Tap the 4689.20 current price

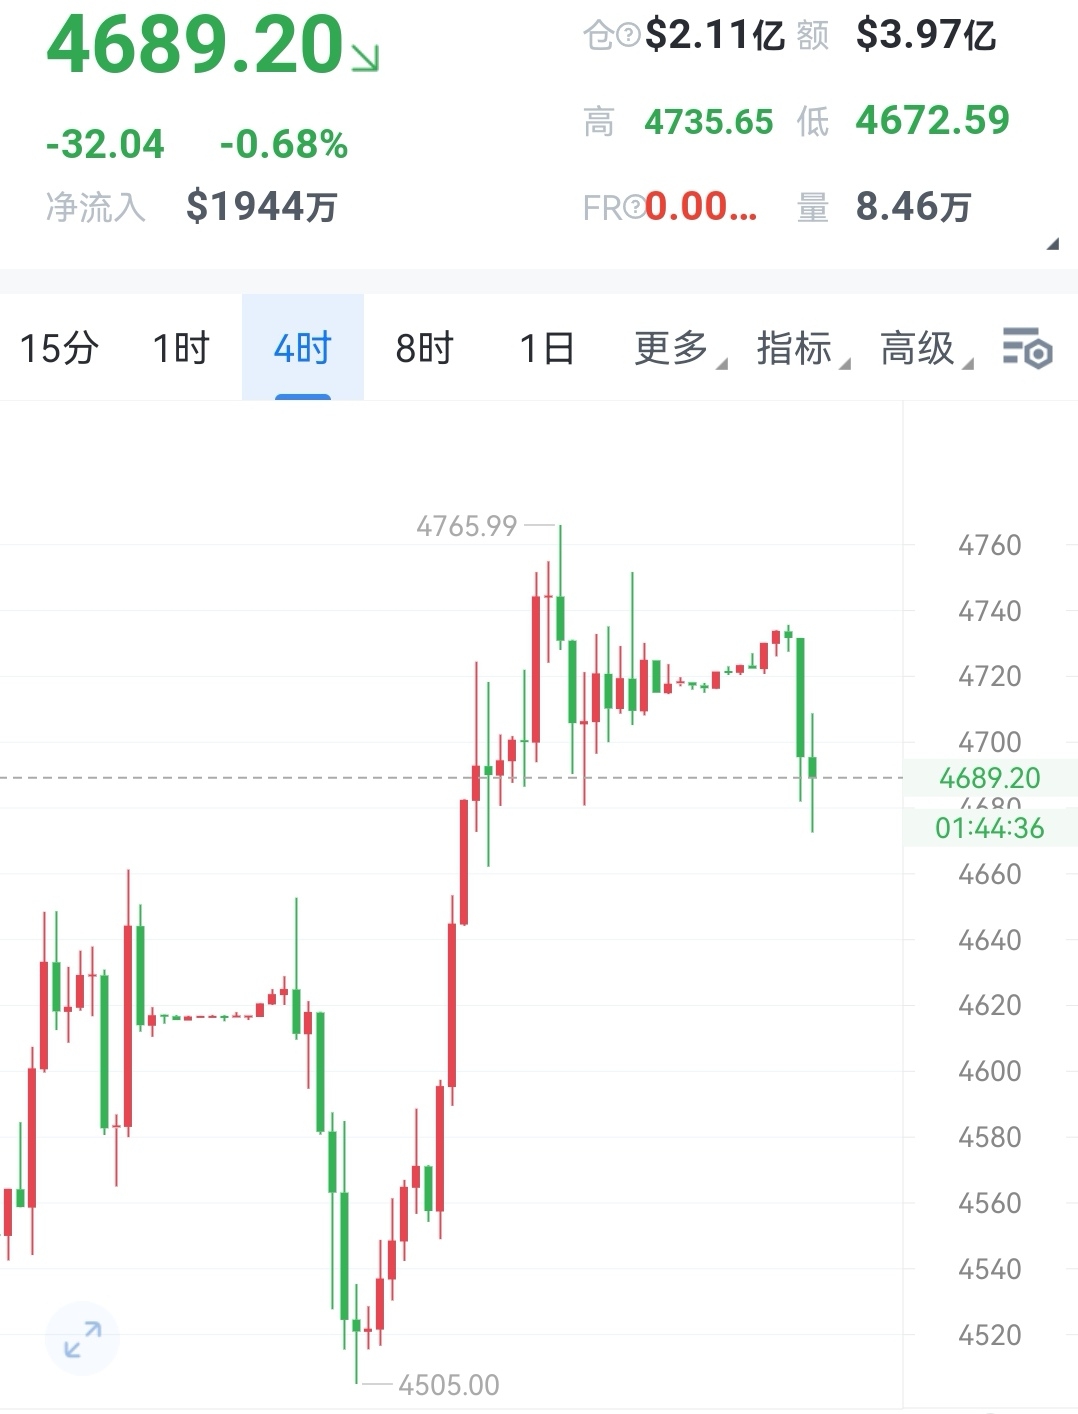(195, 46)
